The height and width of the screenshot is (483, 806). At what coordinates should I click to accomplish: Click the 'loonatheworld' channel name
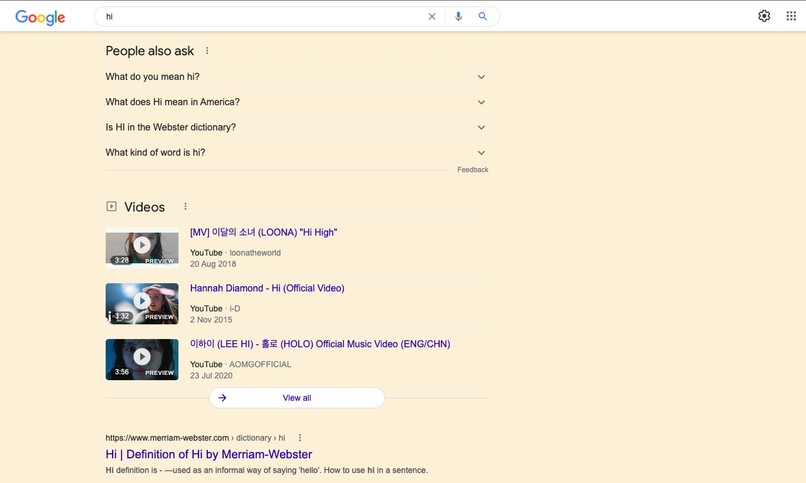click(255, 253)
